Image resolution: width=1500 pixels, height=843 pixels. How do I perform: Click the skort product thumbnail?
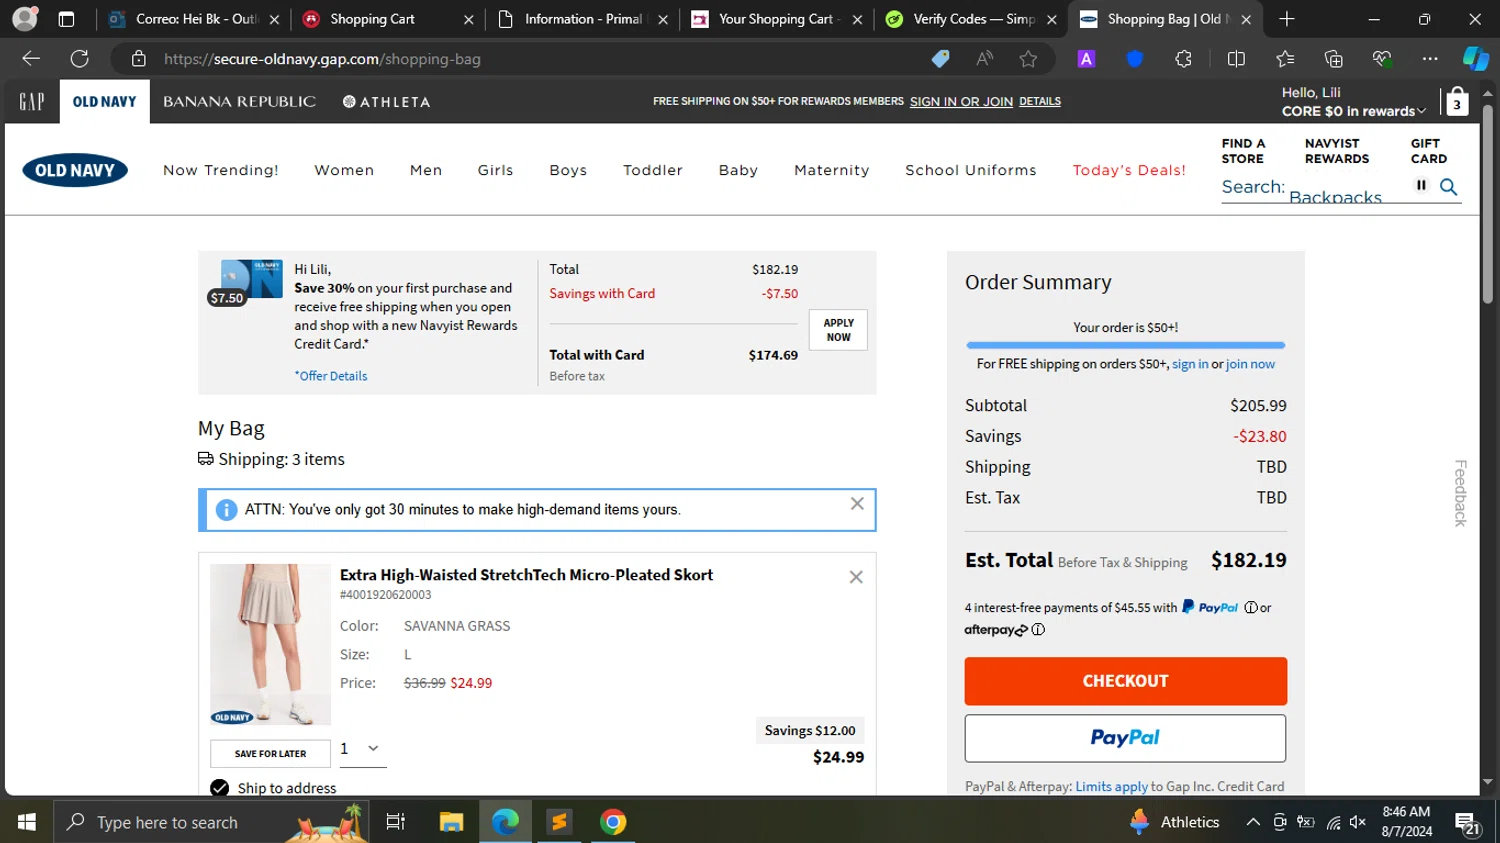click(270, 644)
